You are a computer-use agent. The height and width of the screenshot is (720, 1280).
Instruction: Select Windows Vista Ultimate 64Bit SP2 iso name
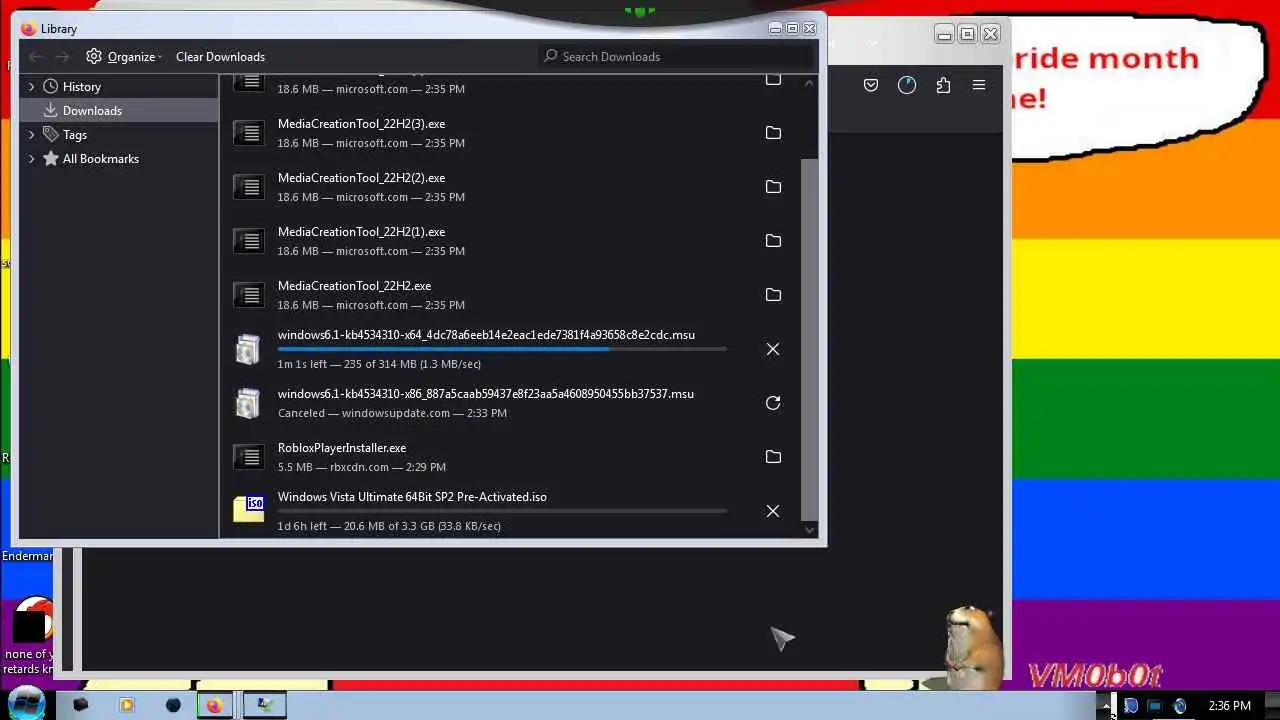click(412, 497)
